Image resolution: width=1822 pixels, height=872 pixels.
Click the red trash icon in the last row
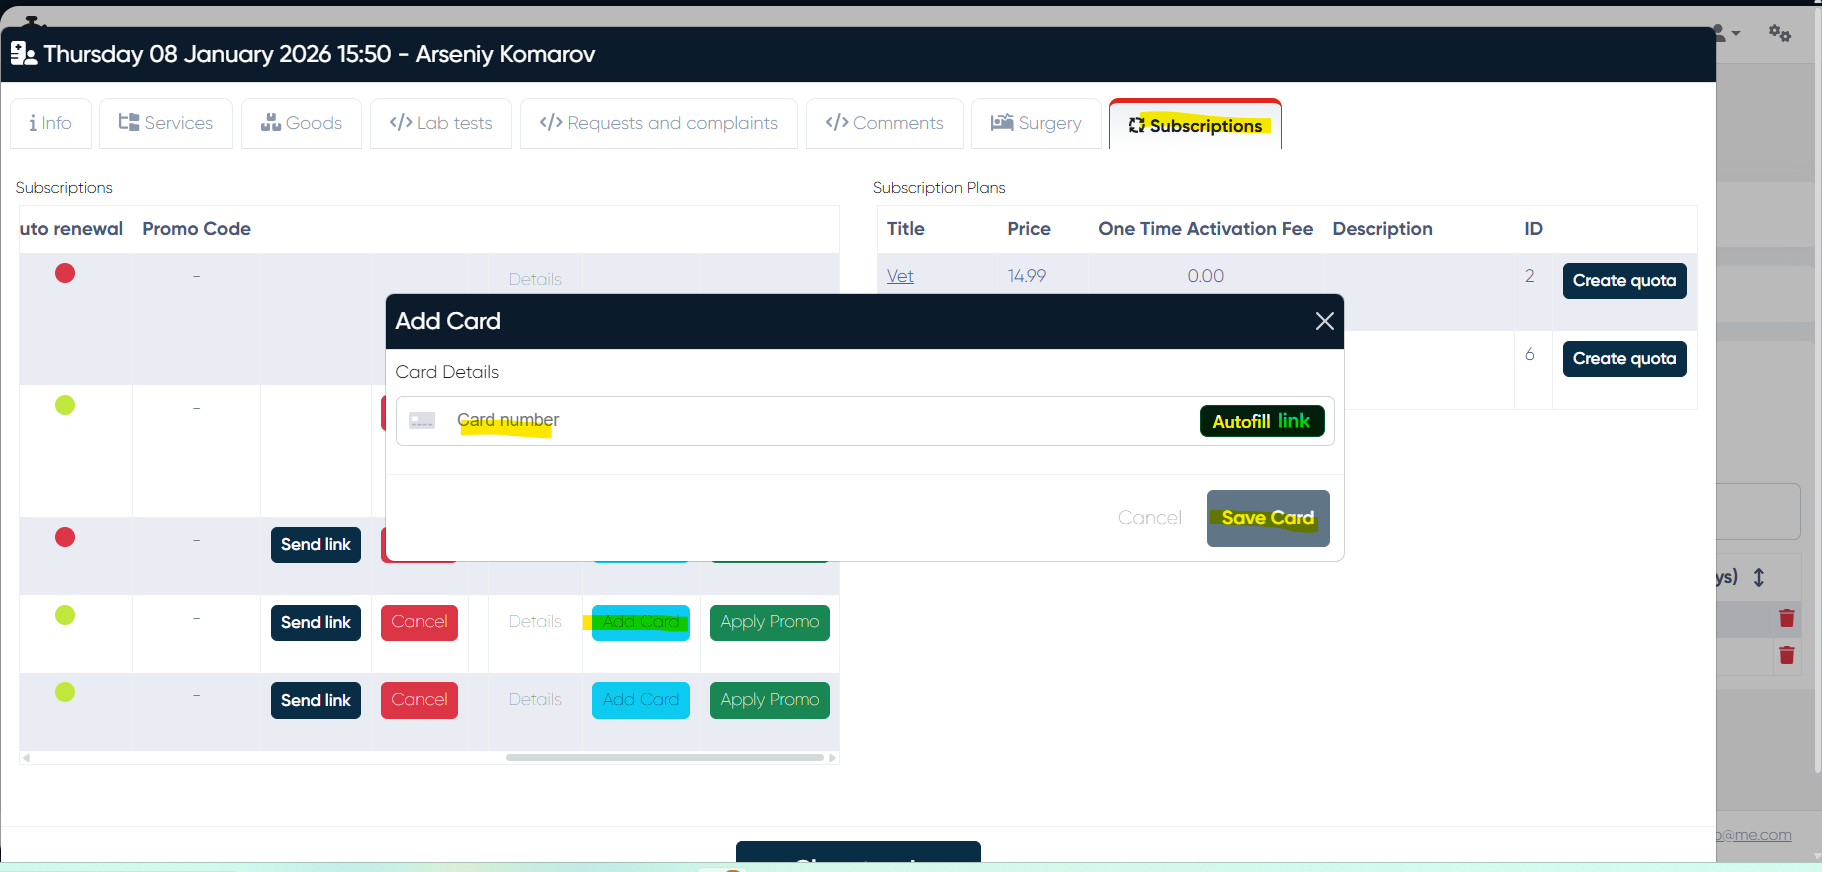click(x=1786, y=656)
